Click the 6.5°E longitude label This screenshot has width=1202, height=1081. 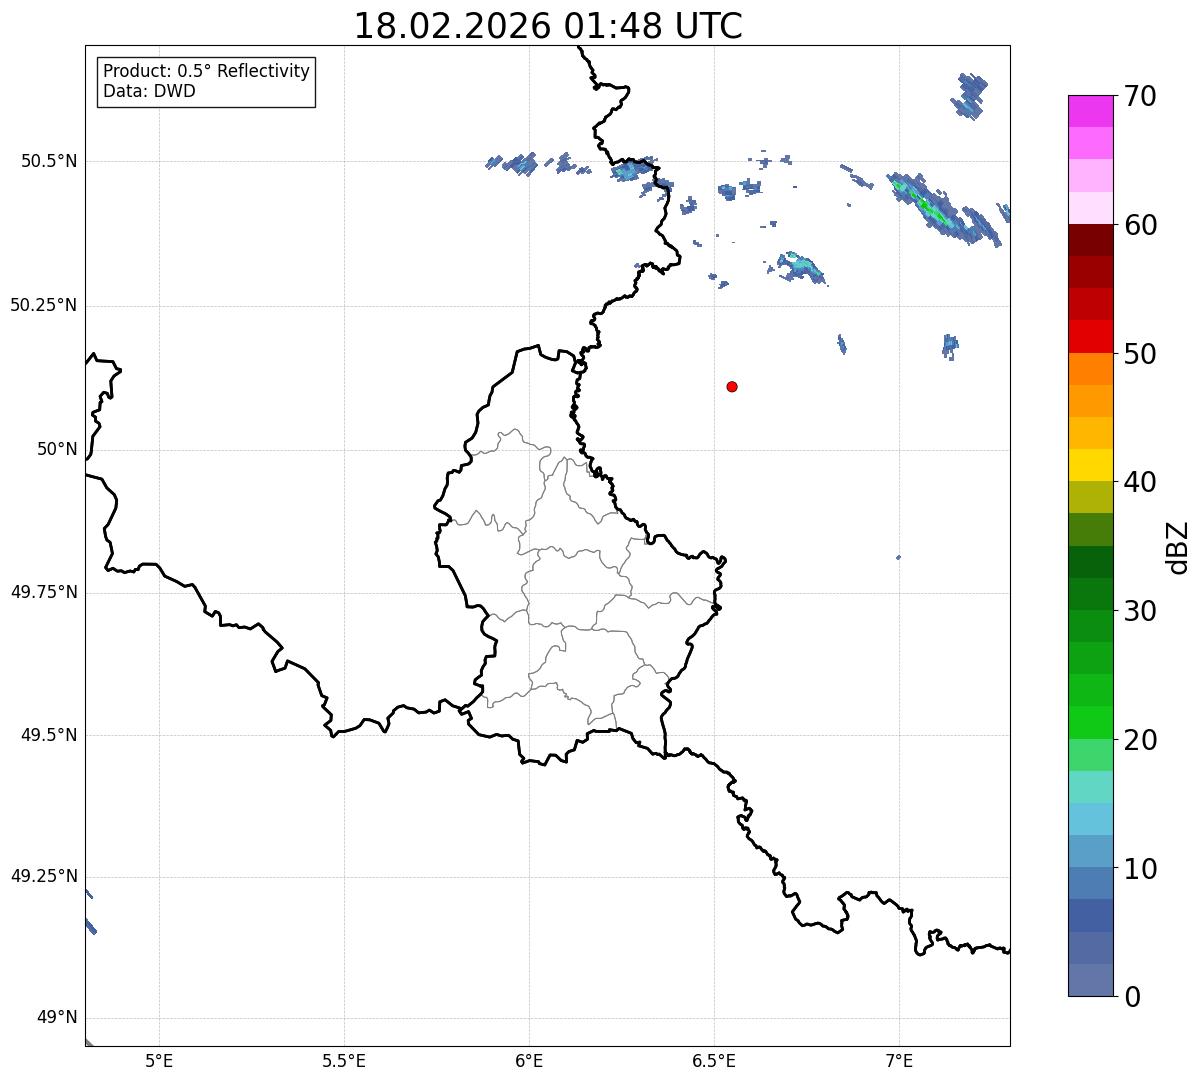coord(714,1060)
